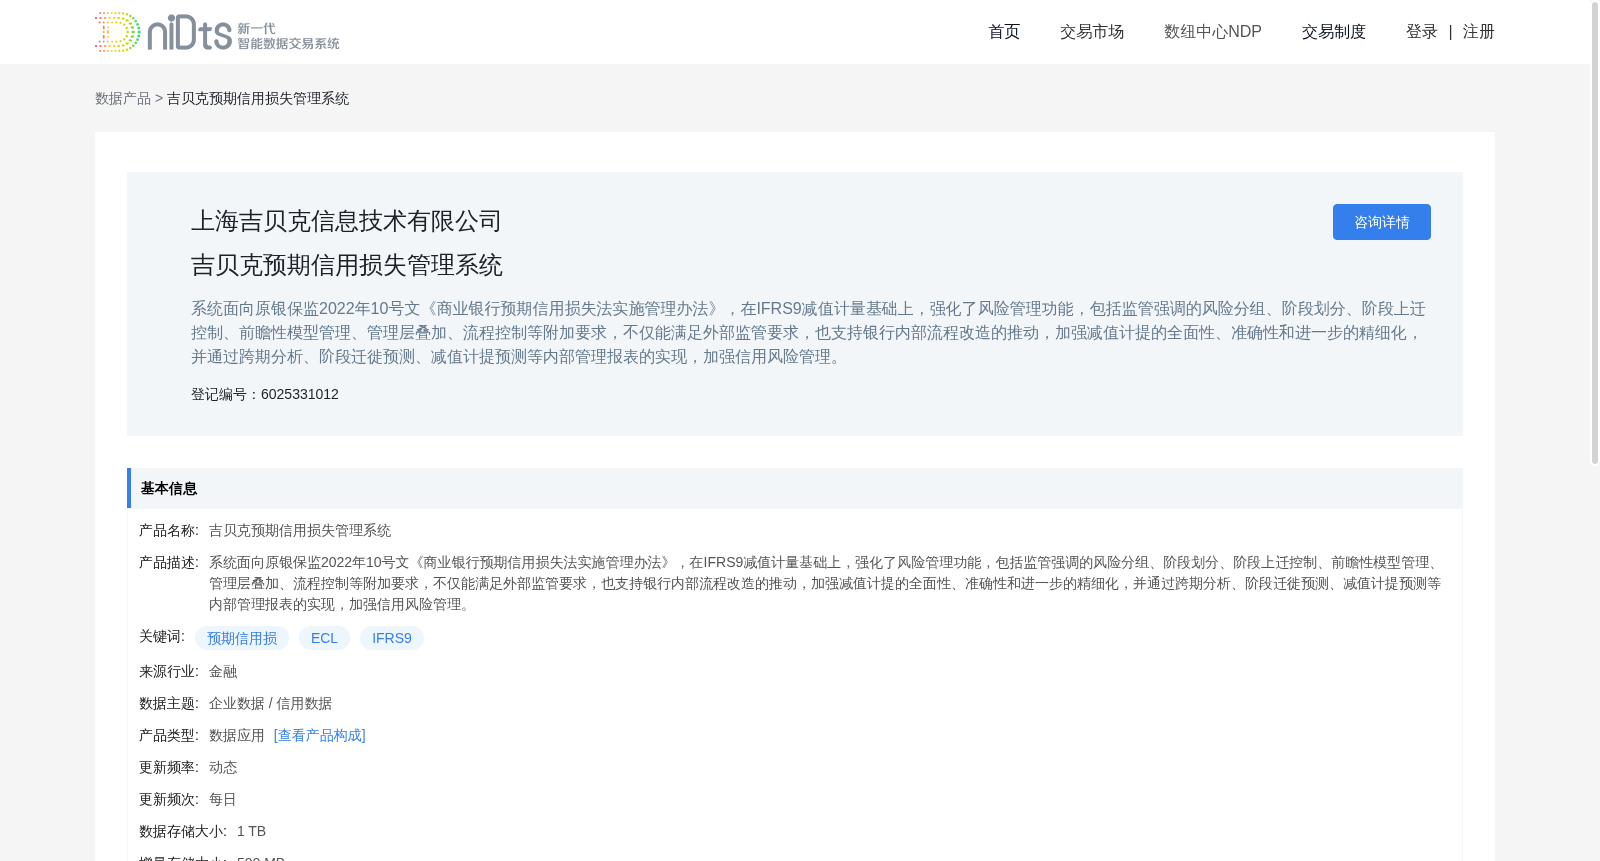Click the current breadcrumb 吉贝克预期信用损失管理系统
Screen dimensions: 1600x861
point(258,98)
